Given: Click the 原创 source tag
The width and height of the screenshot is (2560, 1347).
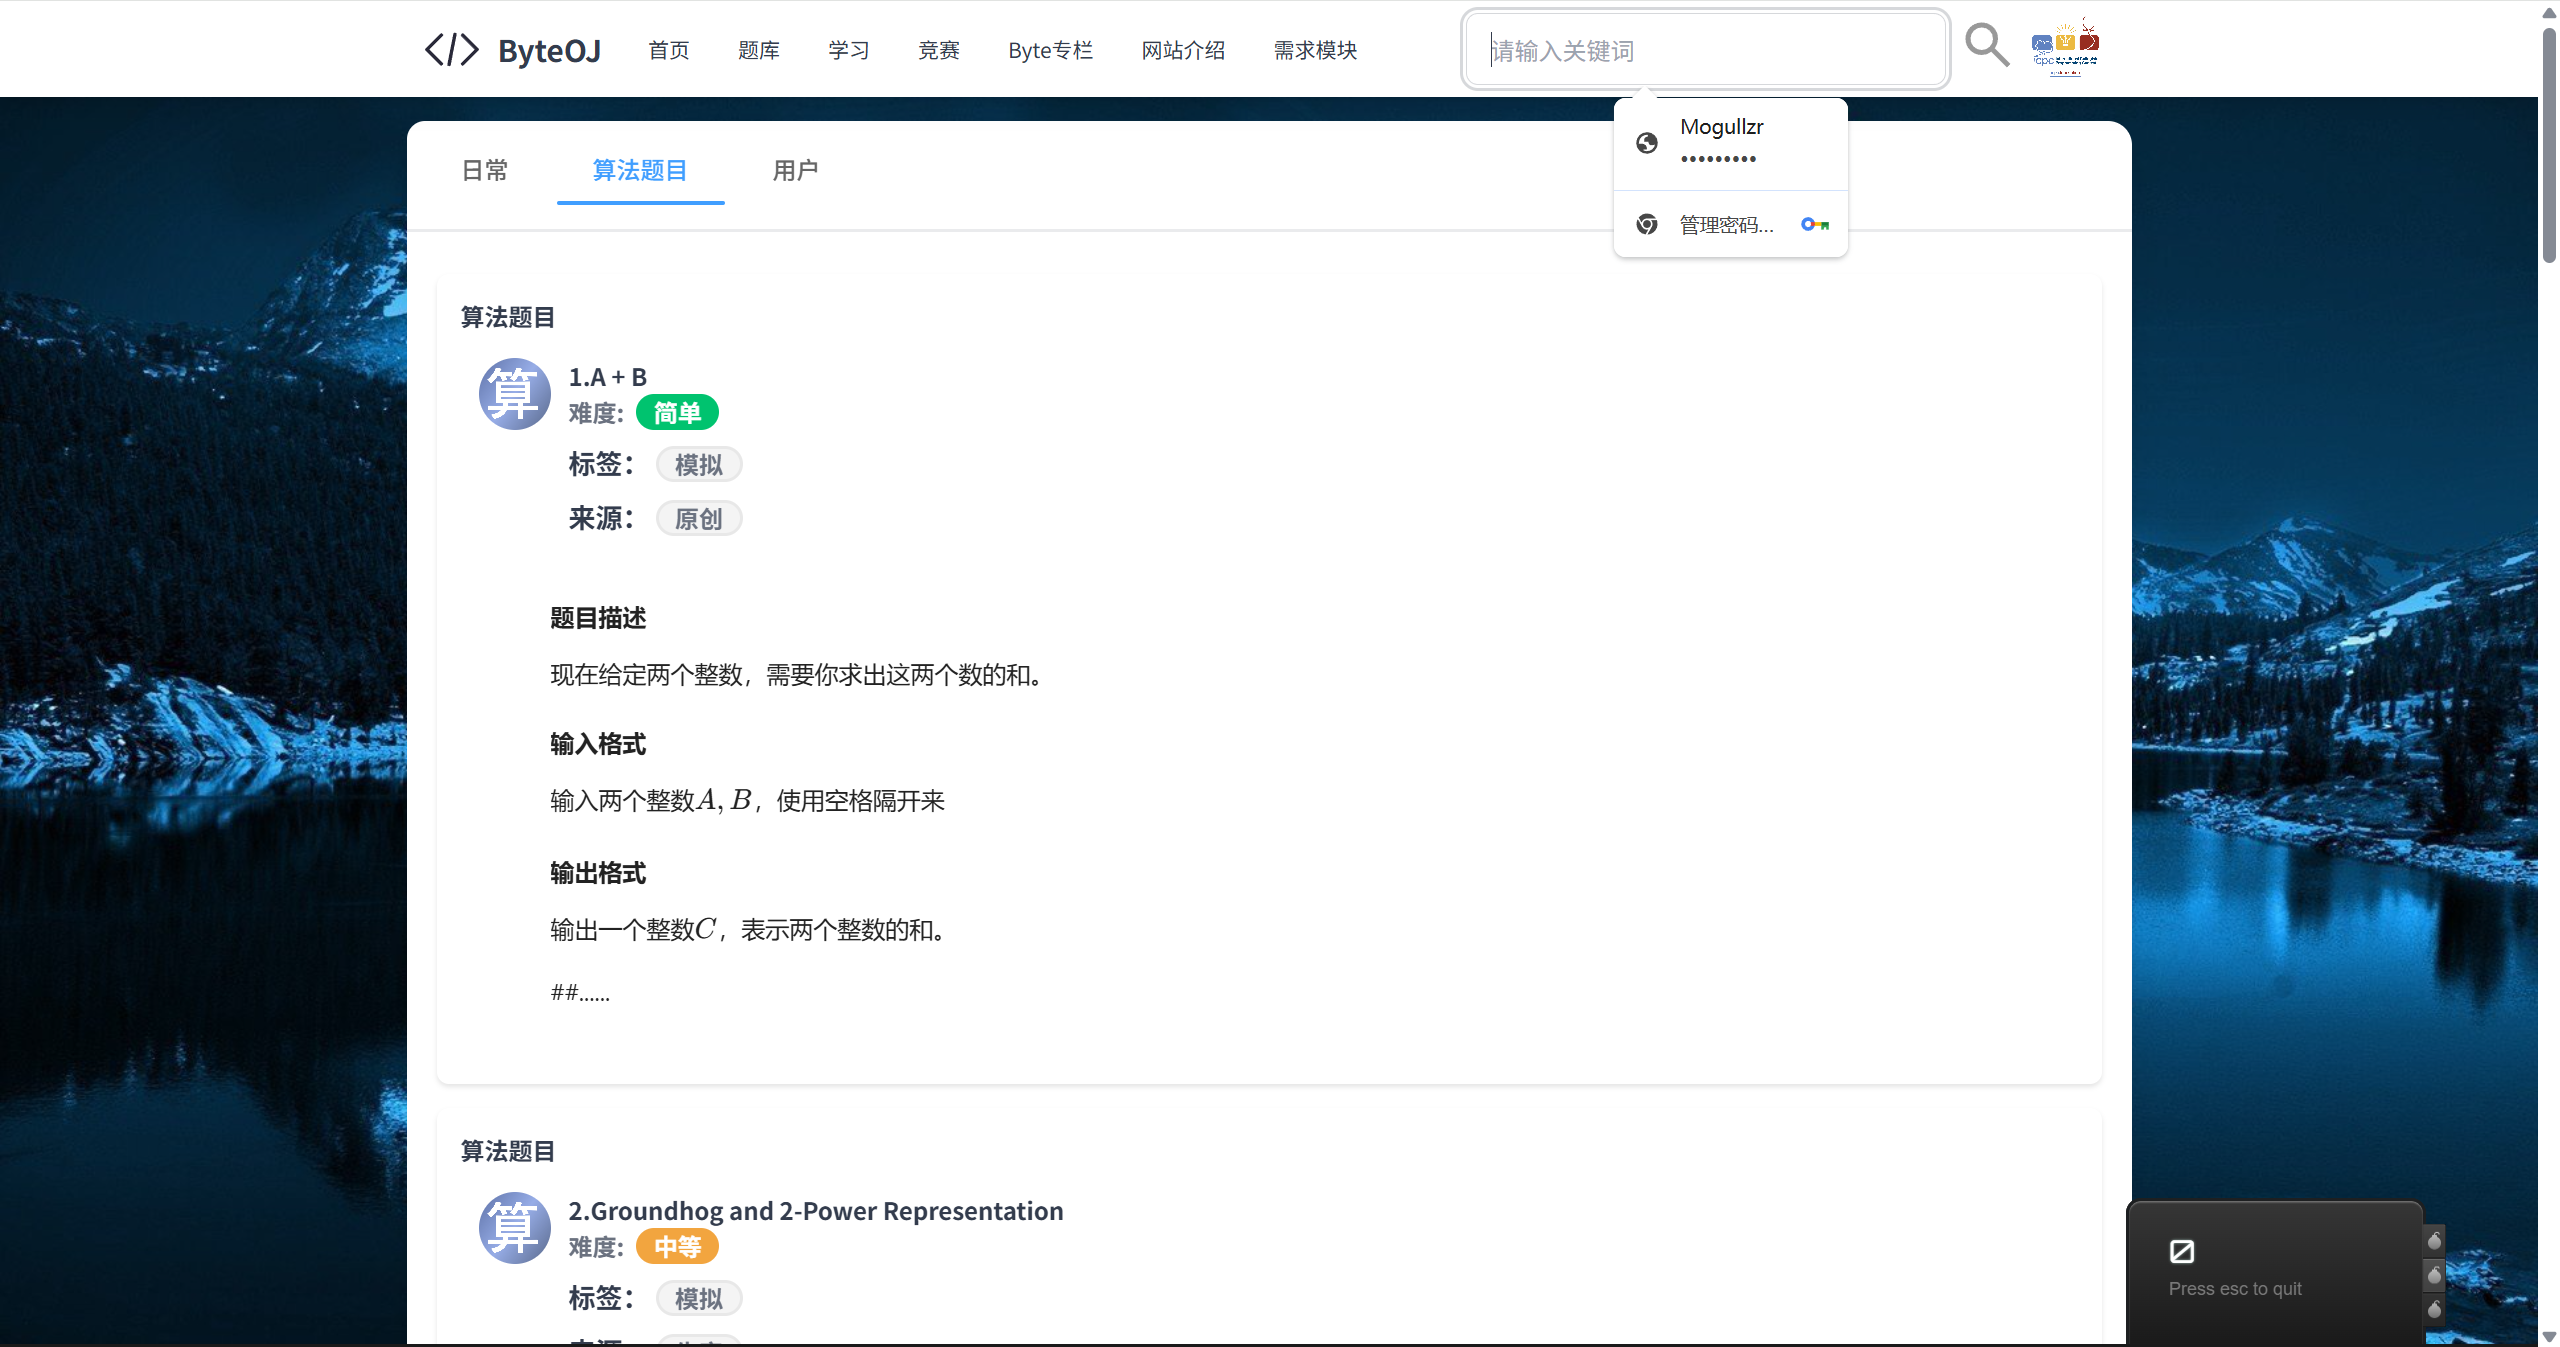Looking at the screenshot, I should (x=698, y=519).
